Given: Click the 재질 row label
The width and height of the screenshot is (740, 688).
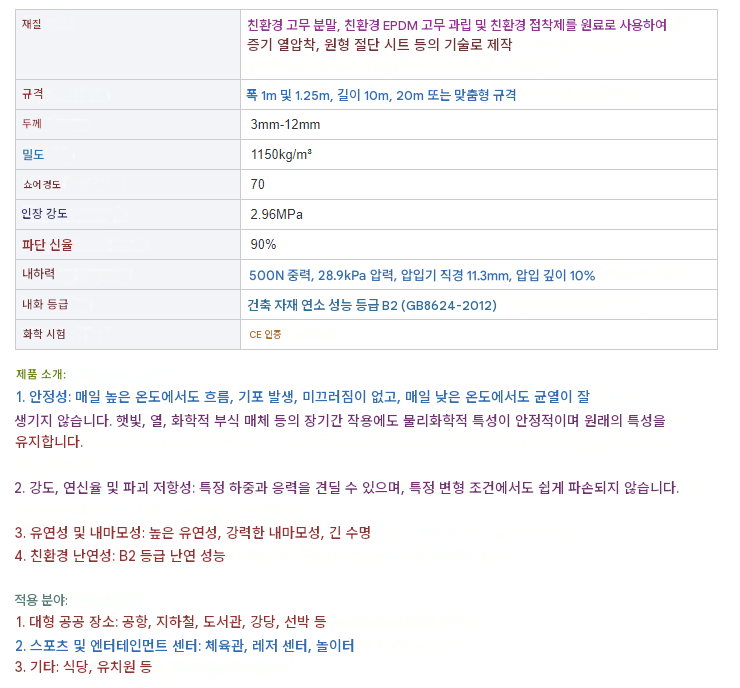Looking at the screenshot, I should (32, 24).
